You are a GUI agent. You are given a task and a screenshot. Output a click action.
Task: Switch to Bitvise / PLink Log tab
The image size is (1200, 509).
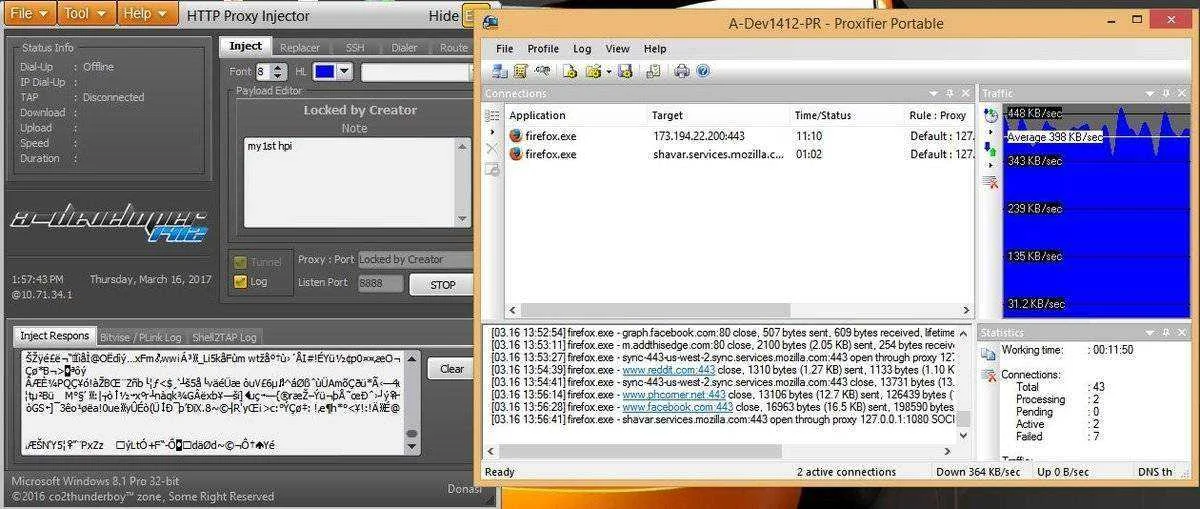click(141, 337)
